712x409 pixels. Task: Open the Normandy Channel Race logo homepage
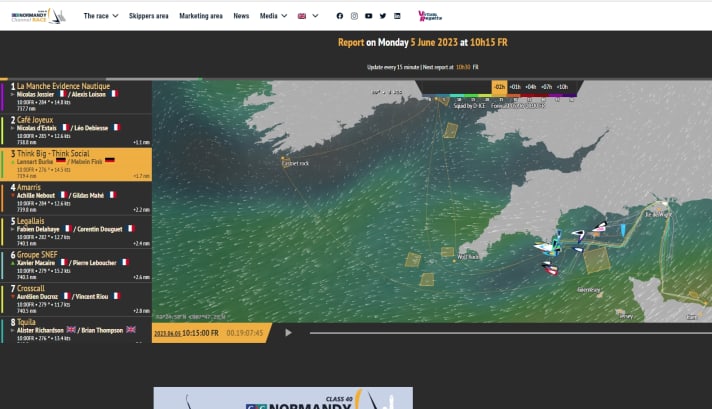(x=38, y=16)
